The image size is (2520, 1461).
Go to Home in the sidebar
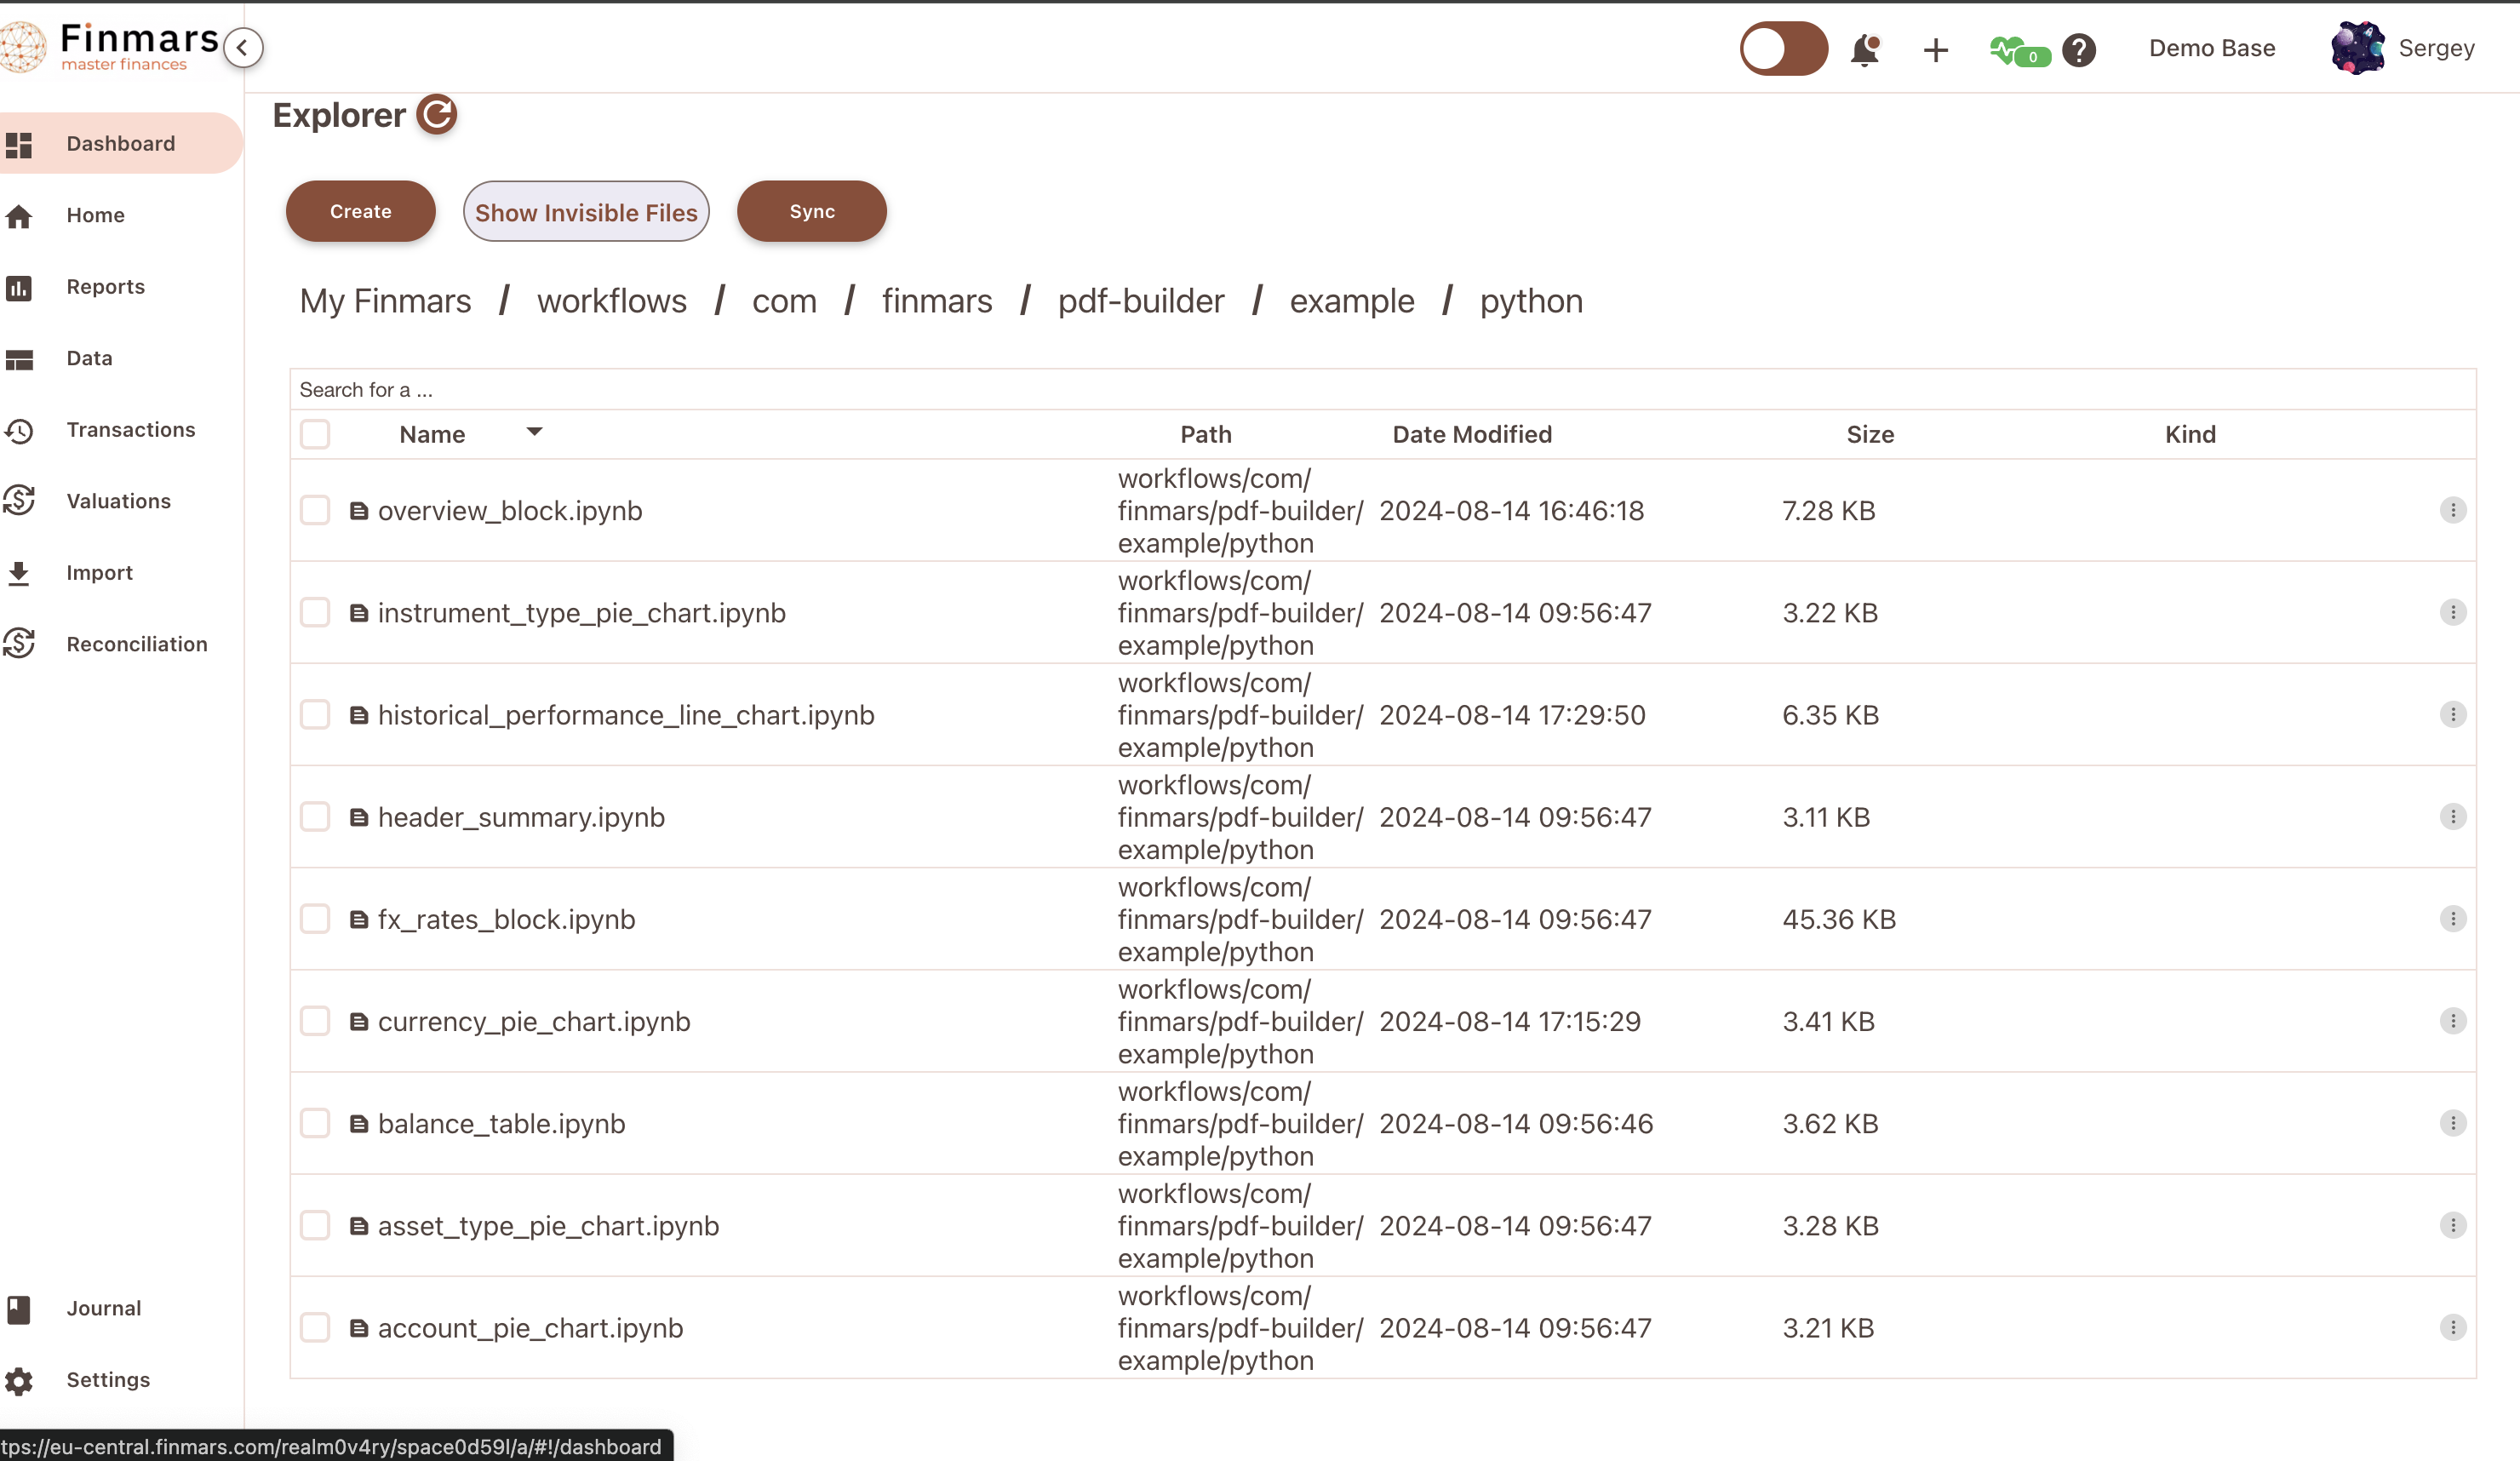coord(96,215)
